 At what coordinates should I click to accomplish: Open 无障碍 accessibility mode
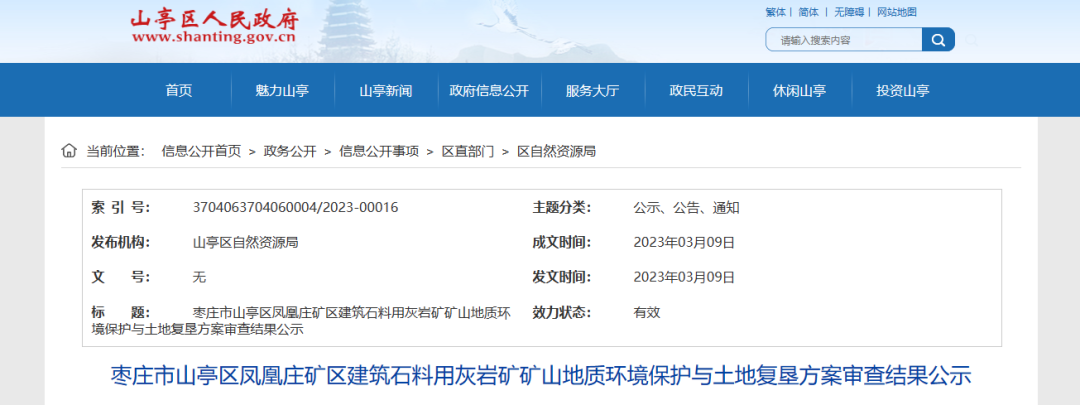tap(848, 12)
